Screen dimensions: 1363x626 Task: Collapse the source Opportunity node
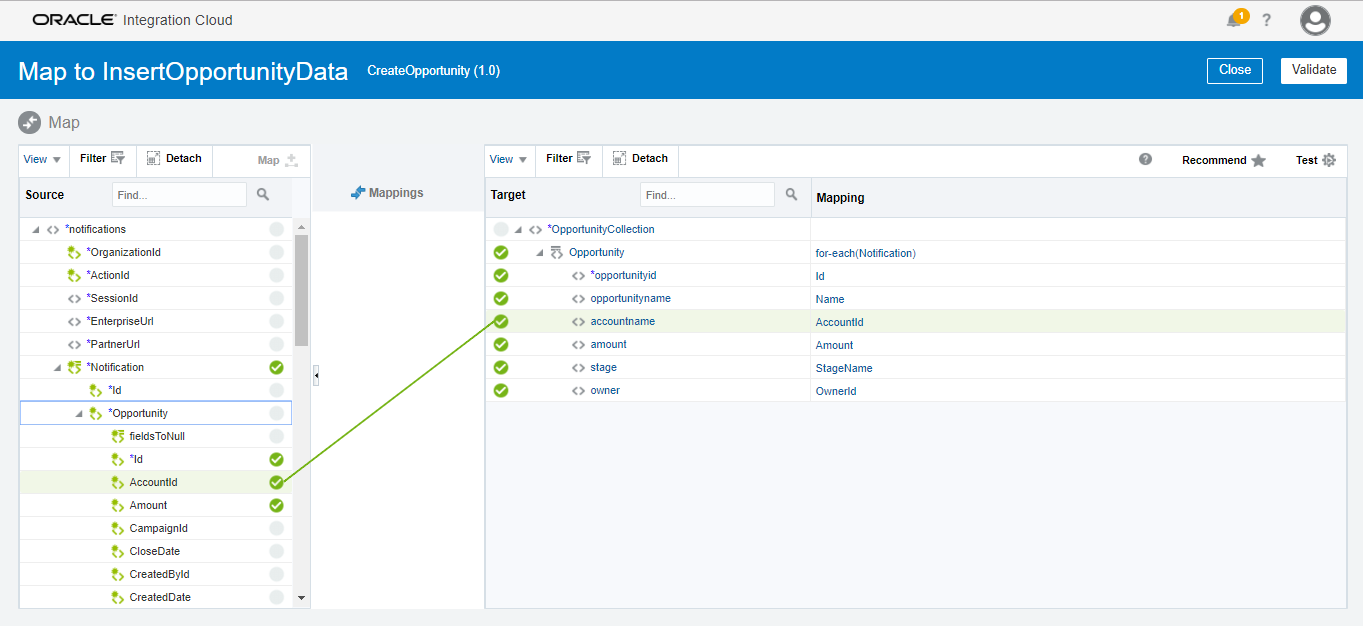coord(79,414)
